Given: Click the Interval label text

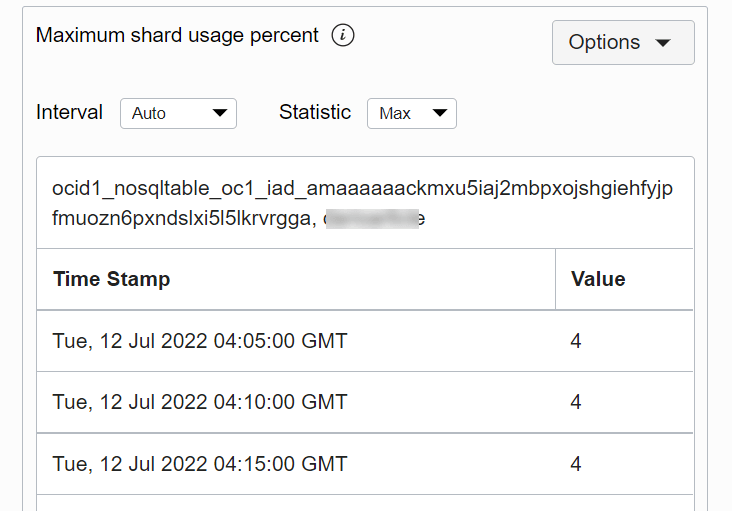Looking at the screenshot, I should pos(69,112).
